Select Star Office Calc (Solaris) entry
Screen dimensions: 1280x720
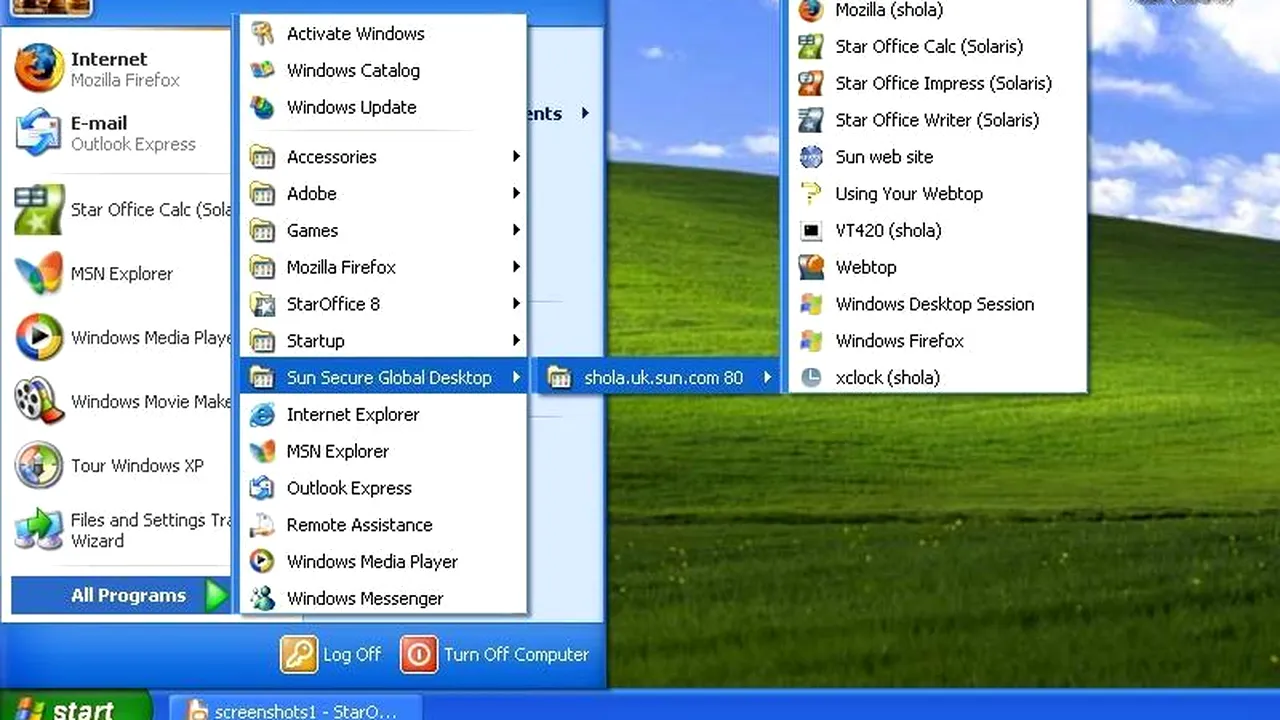[x=937, y=46]
